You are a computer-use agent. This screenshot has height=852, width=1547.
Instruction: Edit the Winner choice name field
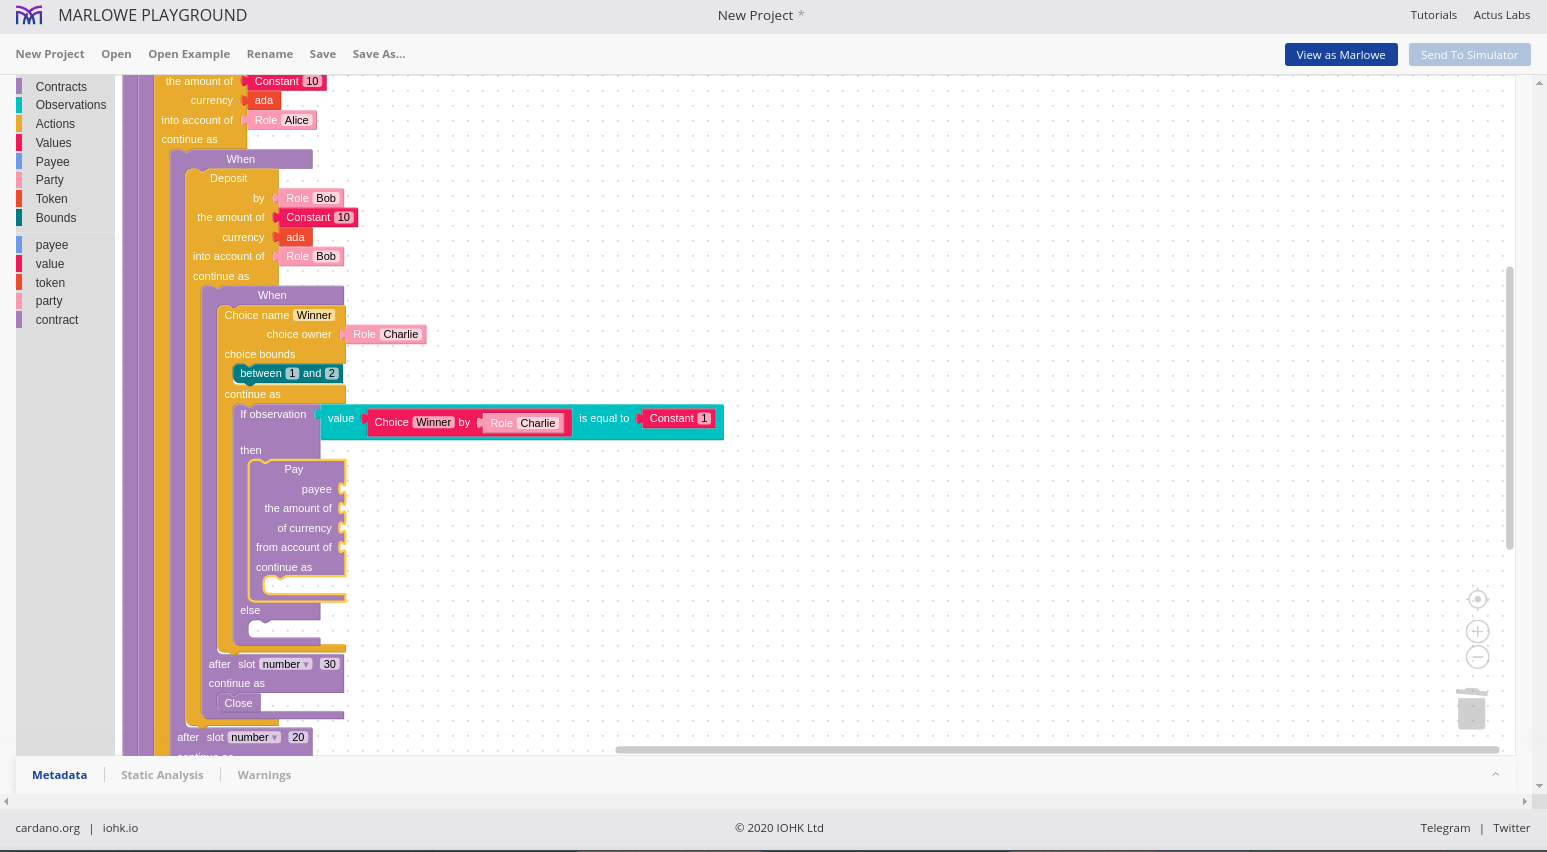pyautogui.click(x=314, y=315)
